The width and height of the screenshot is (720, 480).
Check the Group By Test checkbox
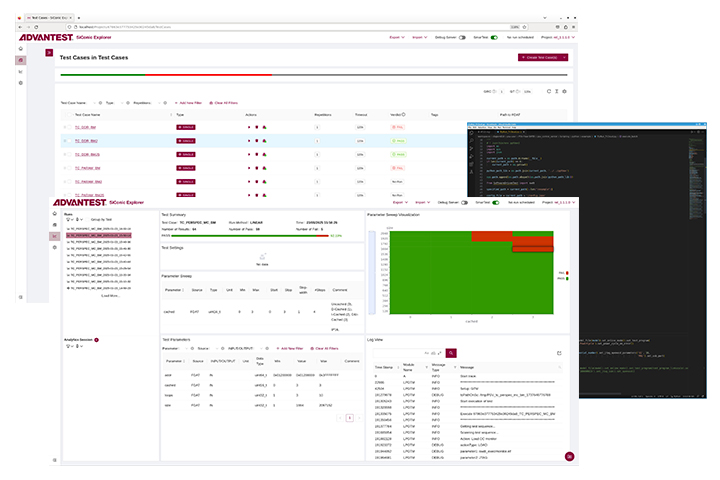click(88, 220)
